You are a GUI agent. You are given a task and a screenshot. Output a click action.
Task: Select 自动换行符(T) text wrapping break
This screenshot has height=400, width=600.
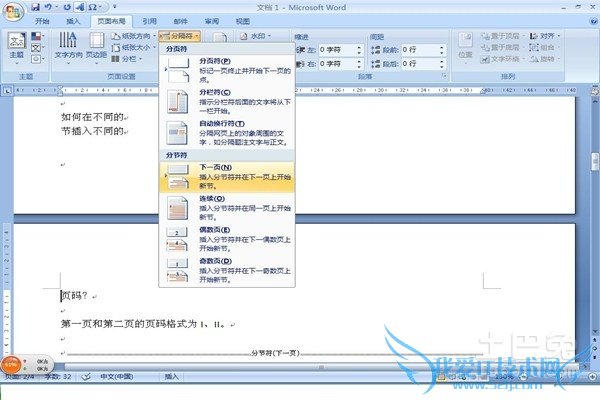click(x=227, y=133)
